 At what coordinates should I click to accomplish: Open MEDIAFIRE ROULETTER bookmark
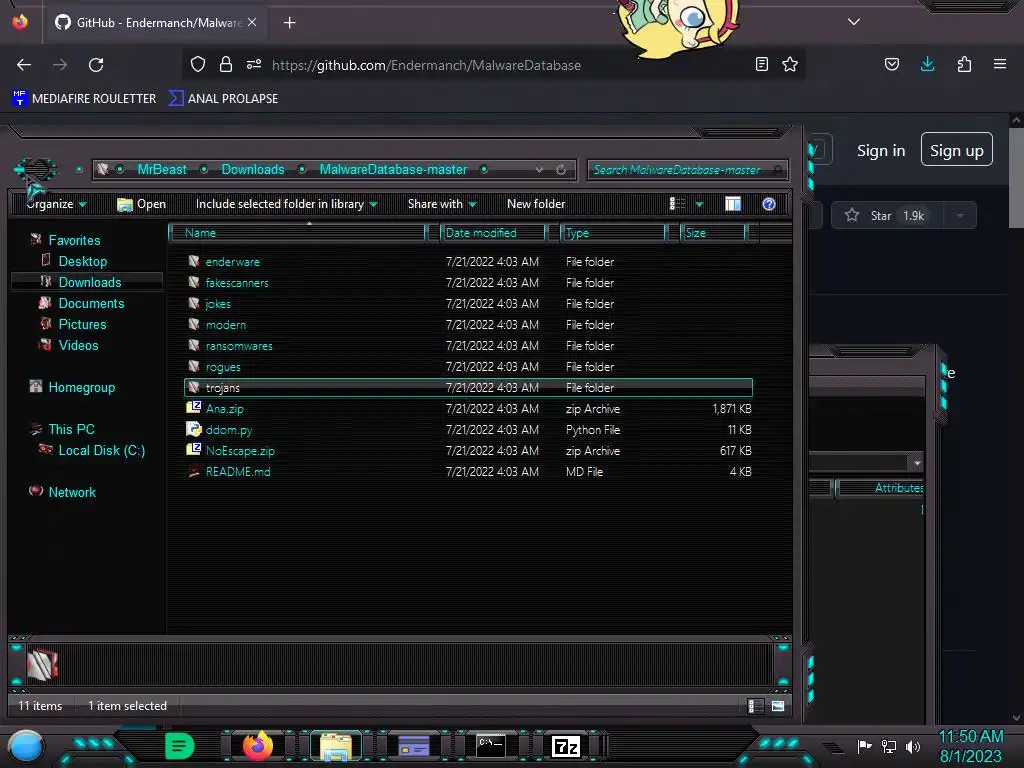pos(84,99)
